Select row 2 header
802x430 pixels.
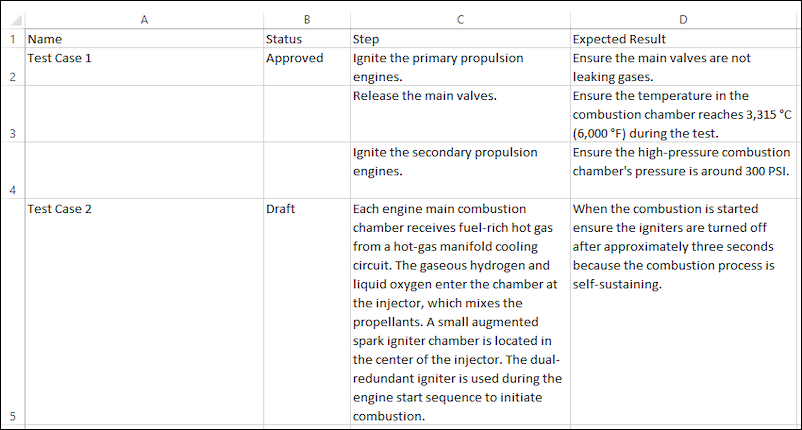click(x=12, y=76)
